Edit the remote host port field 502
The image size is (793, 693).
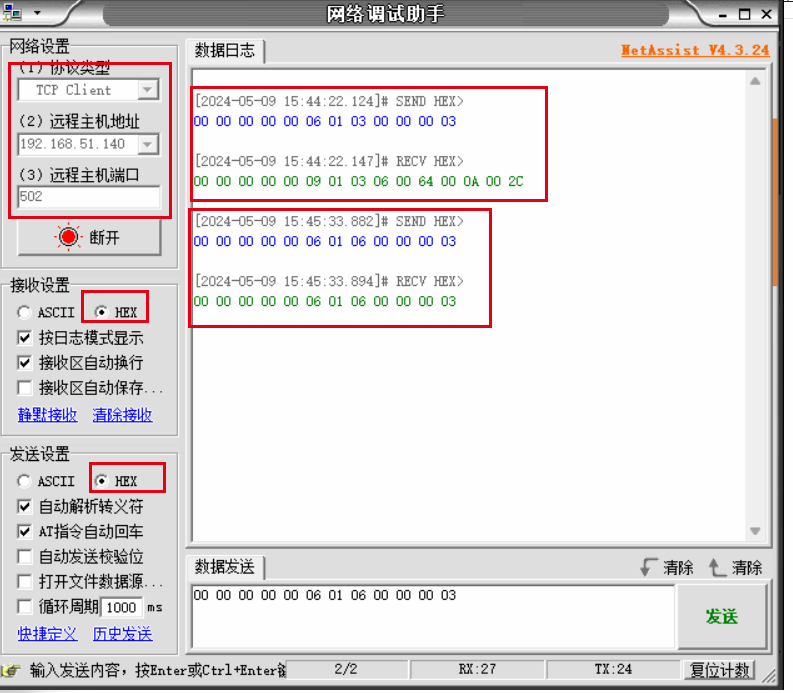point(89,197)
